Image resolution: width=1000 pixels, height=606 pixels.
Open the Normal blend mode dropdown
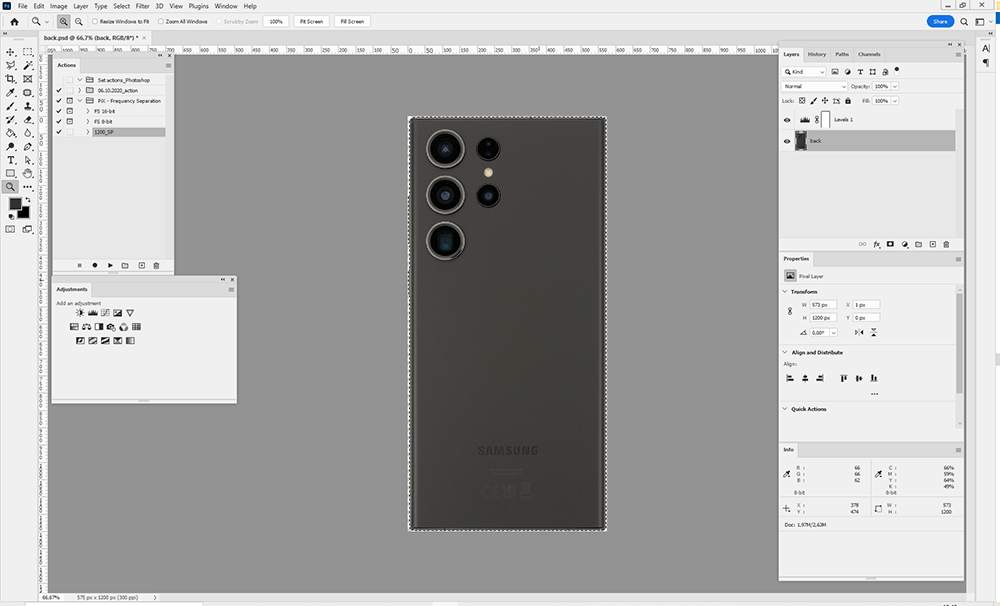[814, 86]
